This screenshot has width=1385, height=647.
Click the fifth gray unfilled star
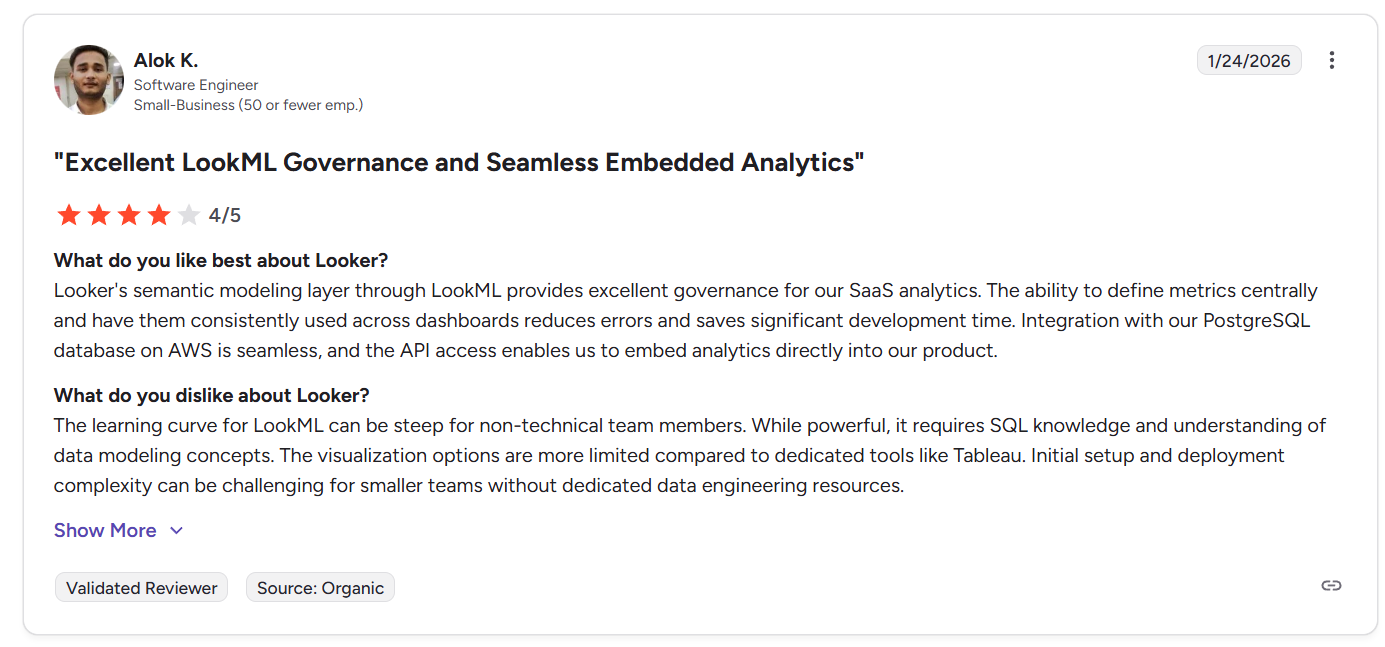point(189,215)
